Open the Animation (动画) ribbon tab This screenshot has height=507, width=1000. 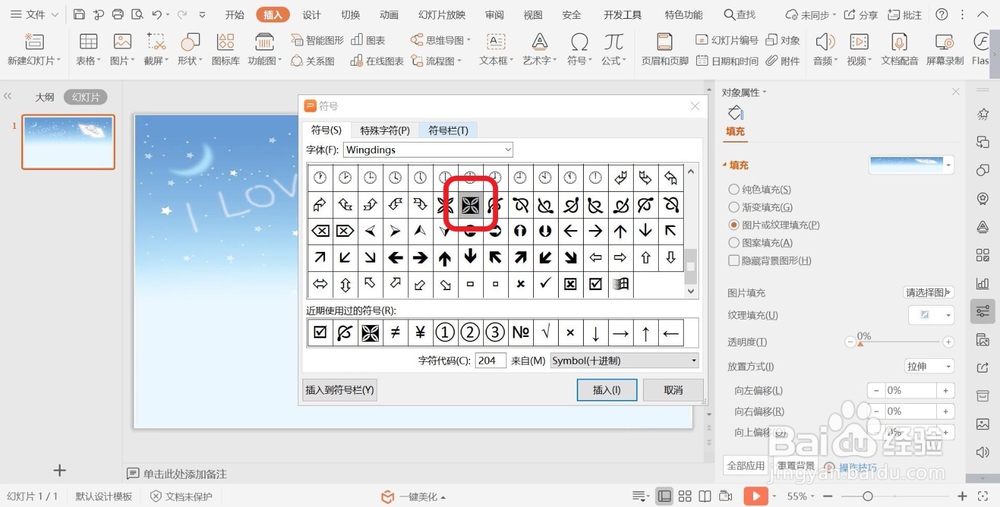pyautogui.click(x=389, y=15)
